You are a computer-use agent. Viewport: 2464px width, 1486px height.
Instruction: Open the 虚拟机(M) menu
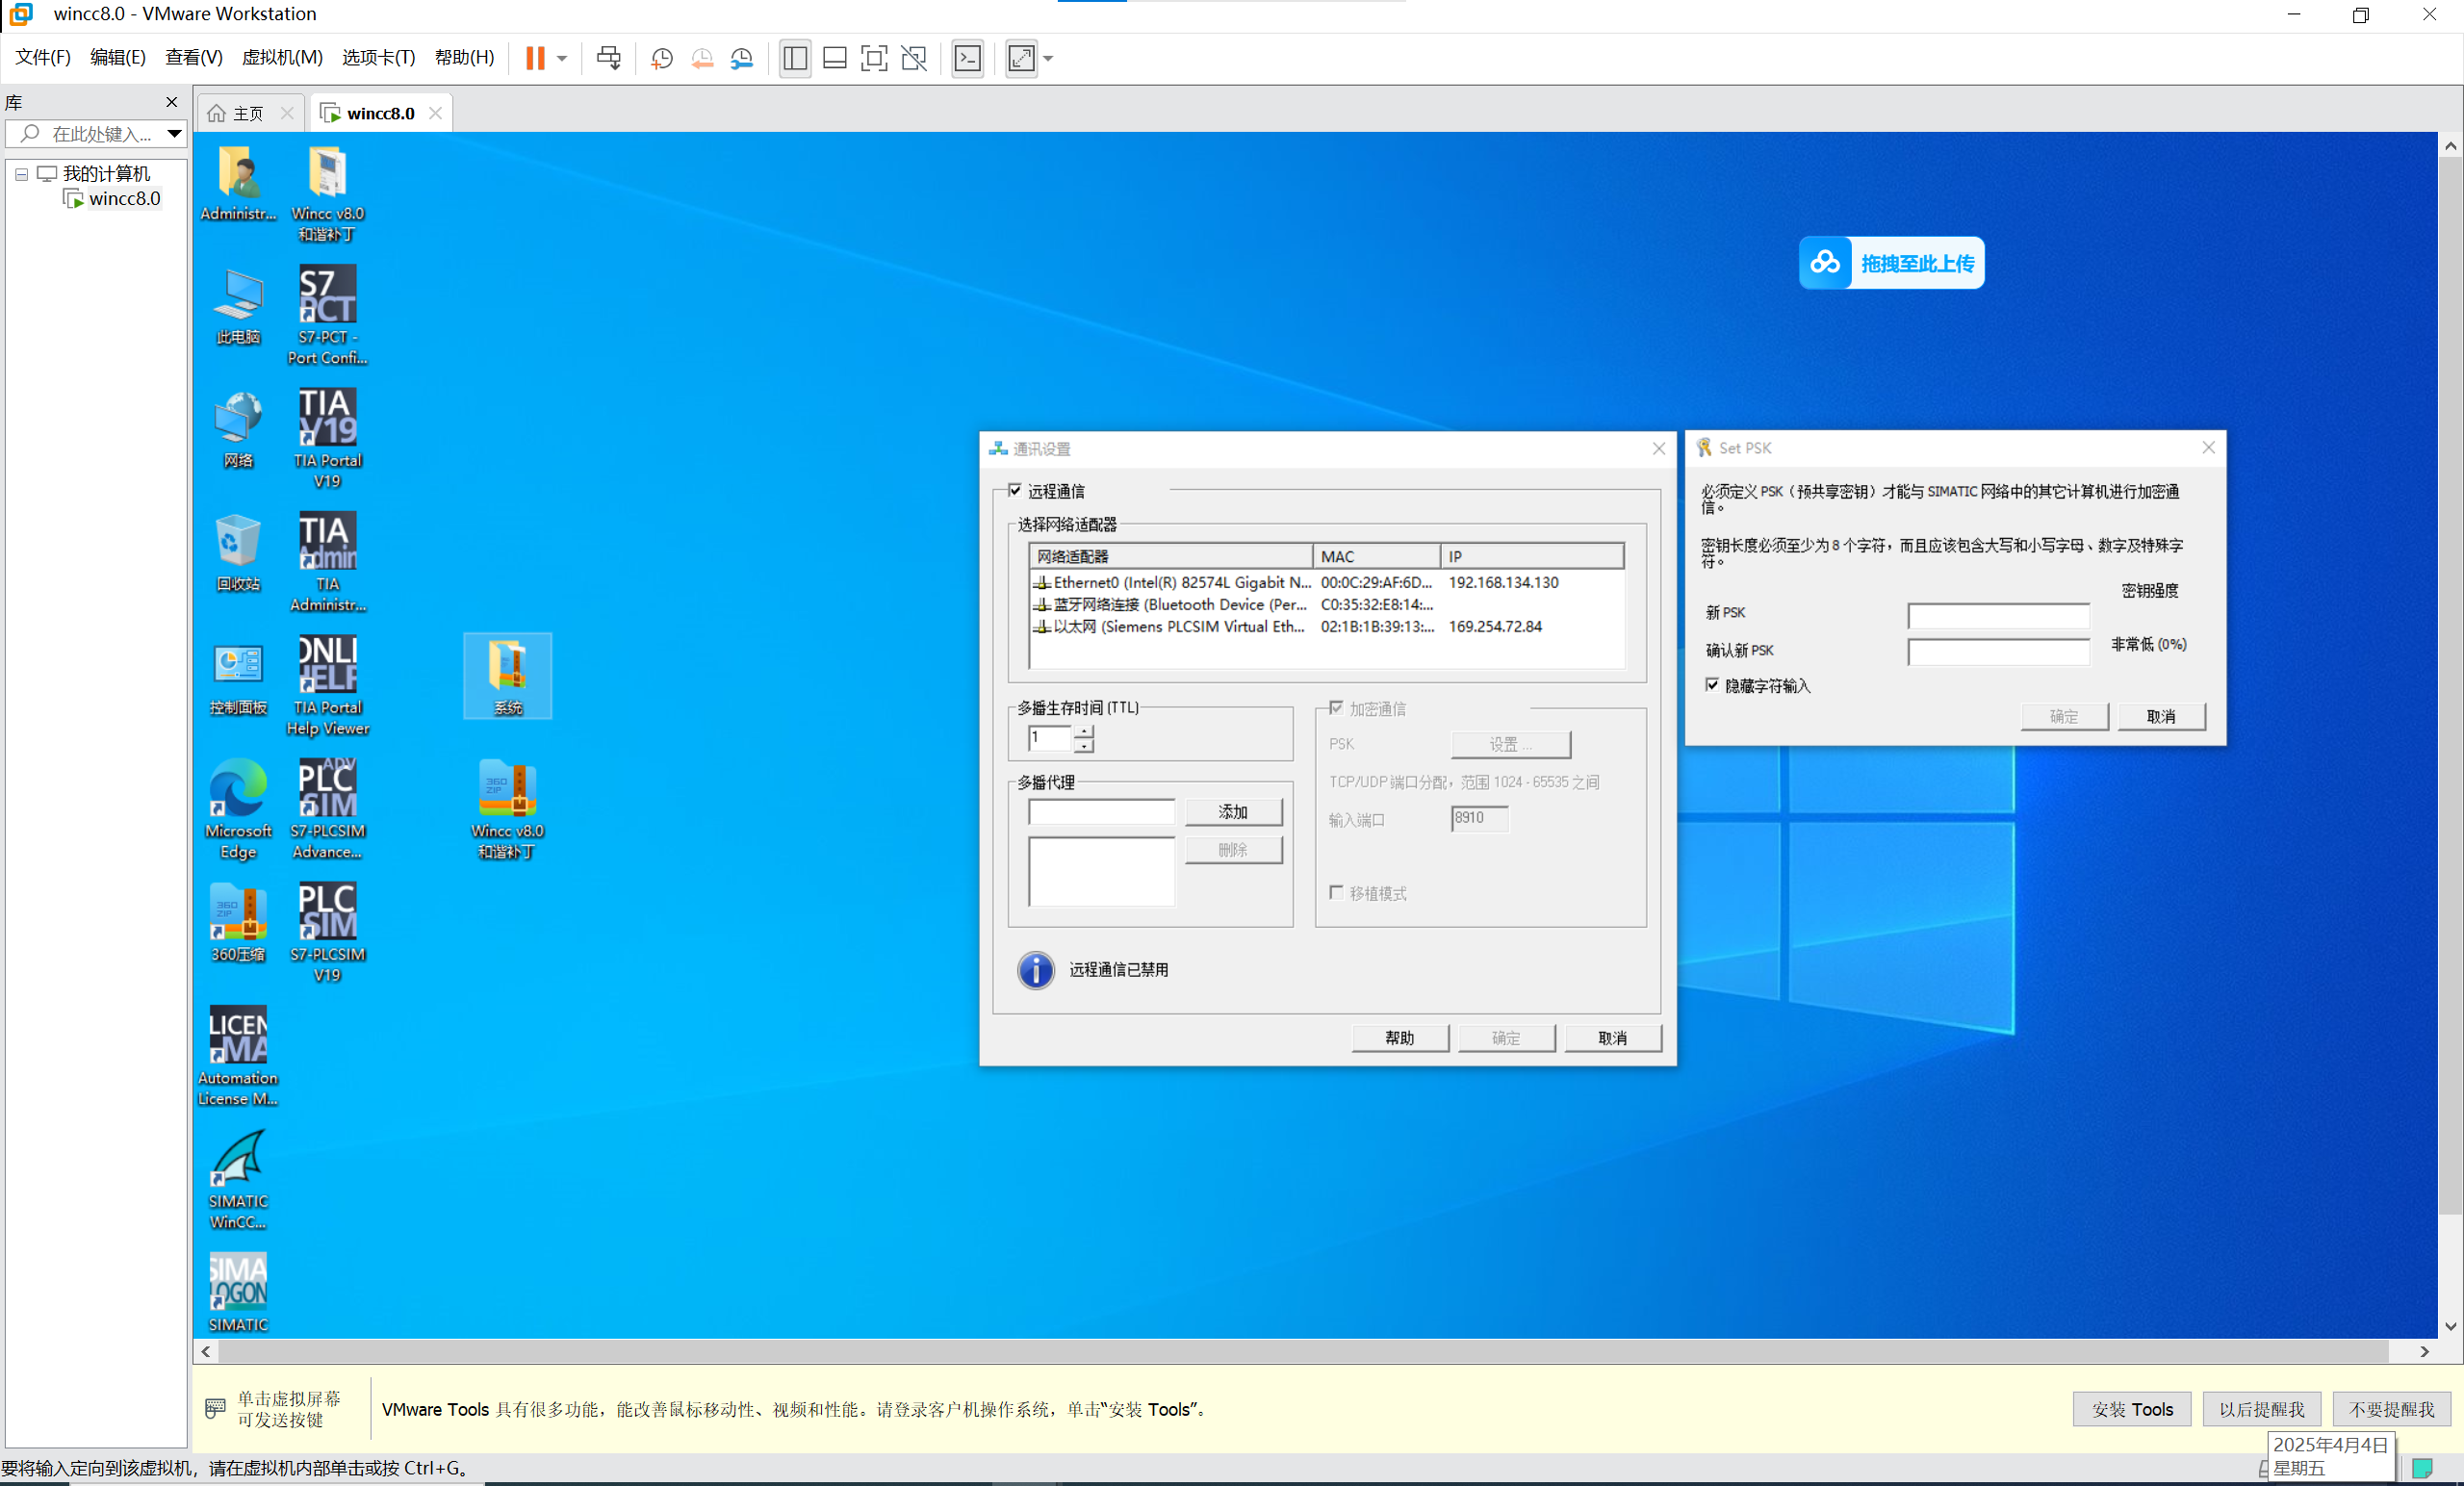[282, 58]
